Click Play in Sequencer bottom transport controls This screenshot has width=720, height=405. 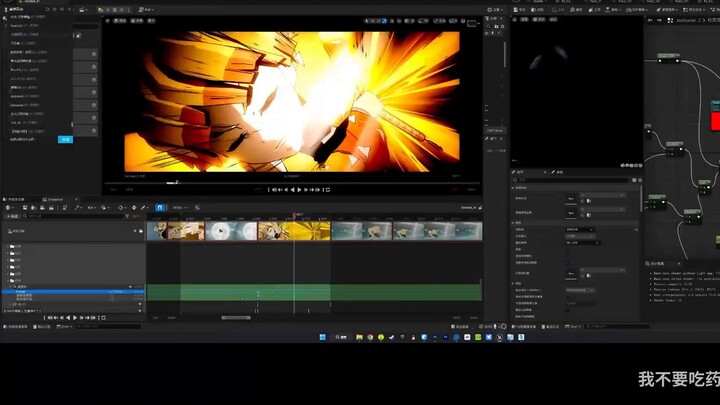(x=75, y=318)
